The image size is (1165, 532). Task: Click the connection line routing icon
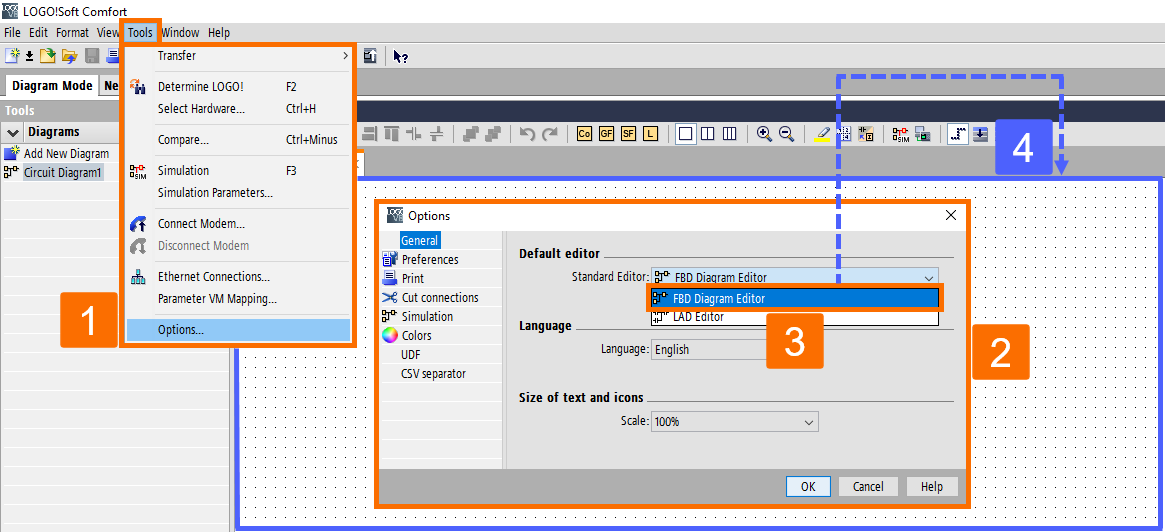point(958,134)
